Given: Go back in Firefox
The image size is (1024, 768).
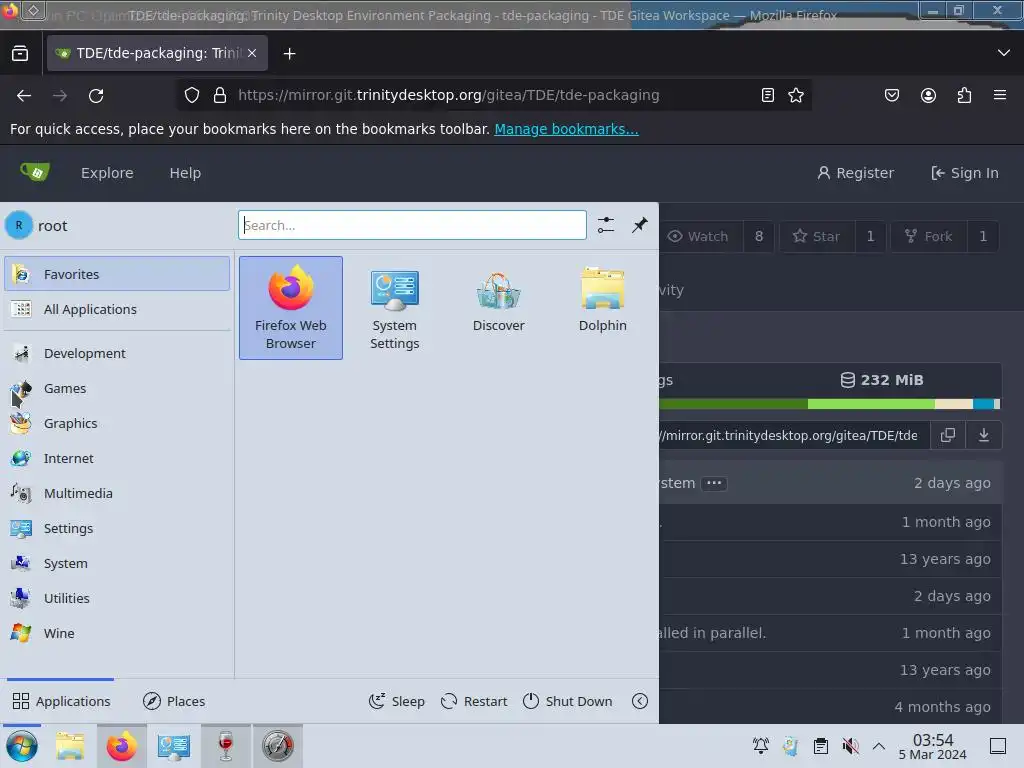Looking at the screenshot, I should [24, 95].
